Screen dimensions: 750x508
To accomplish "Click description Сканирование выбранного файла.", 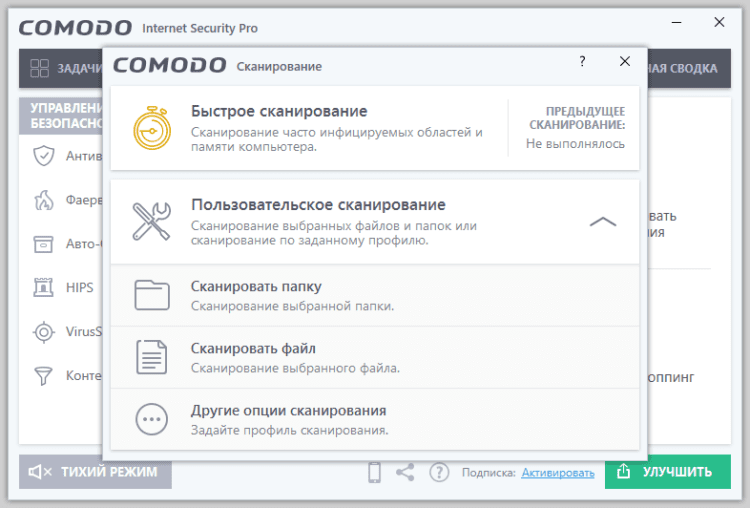I will [x=295, y=368].
